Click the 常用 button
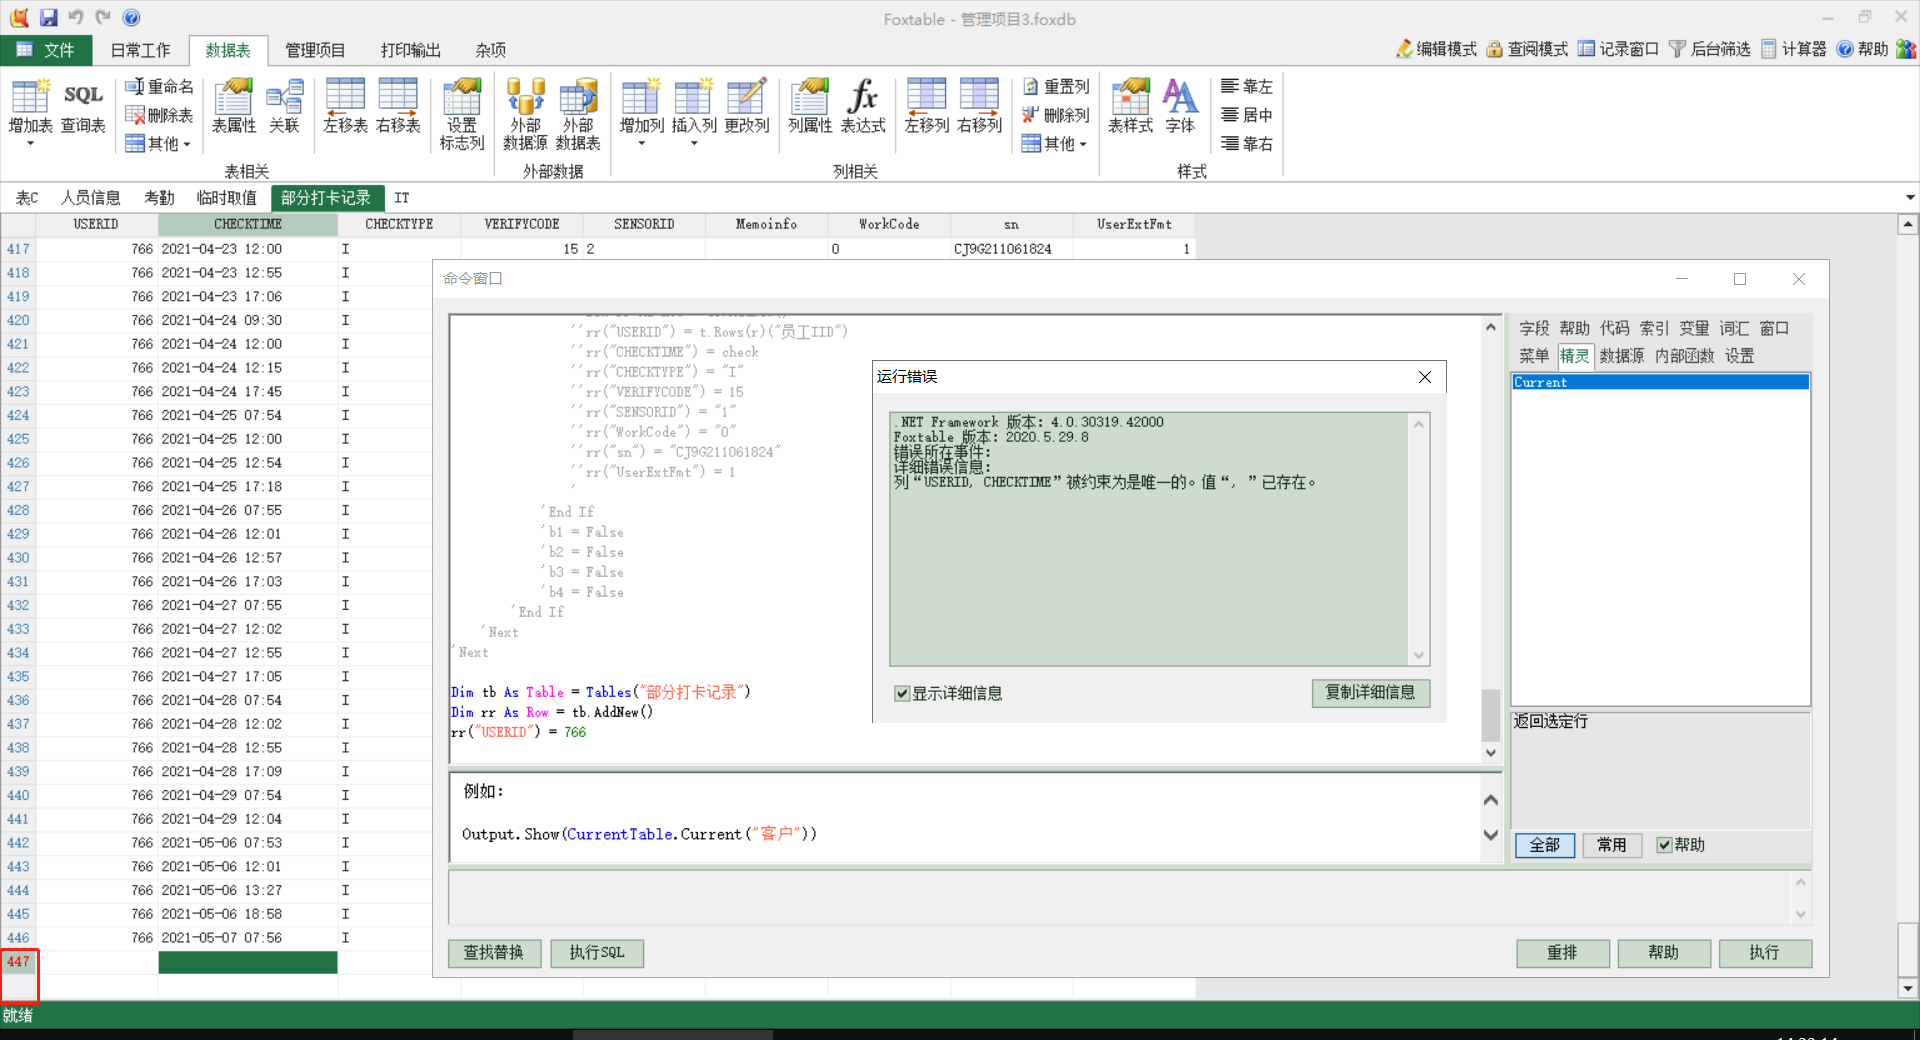 (1612, 845)
